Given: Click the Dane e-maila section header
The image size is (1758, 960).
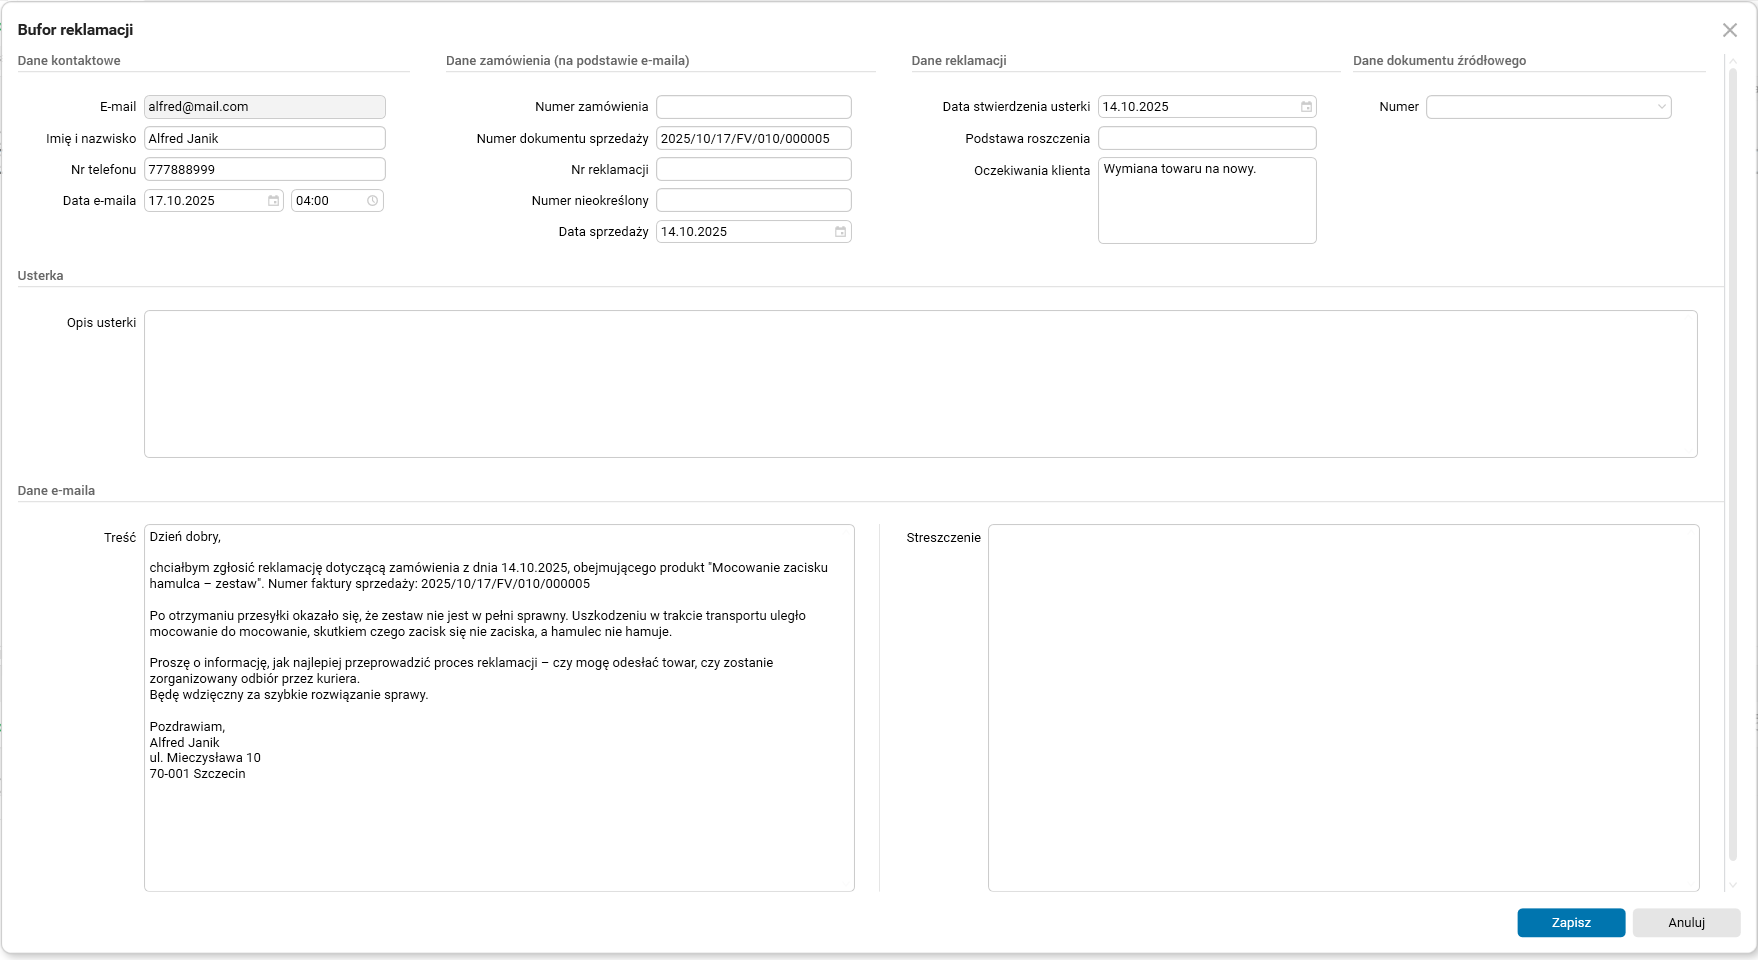Looking at the screenshot, I should 56,491.
